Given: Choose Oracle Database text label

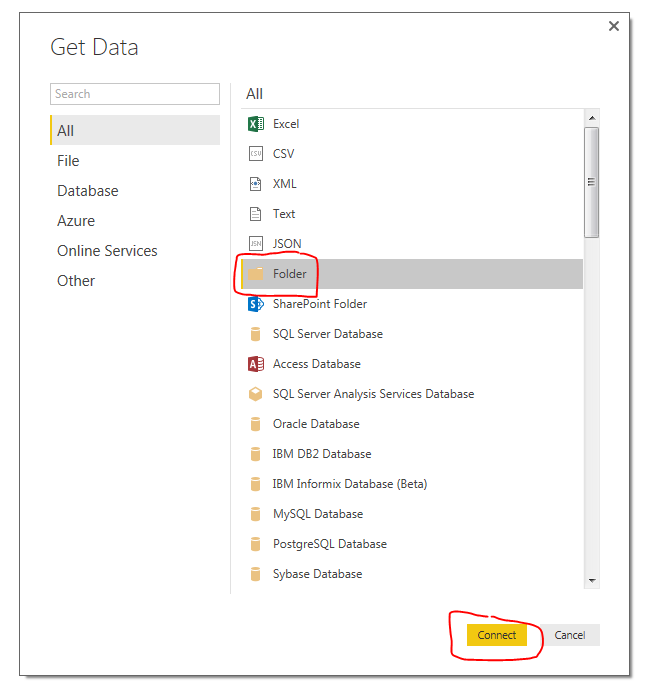Looking at the screenshot, I should pos(316,424).
